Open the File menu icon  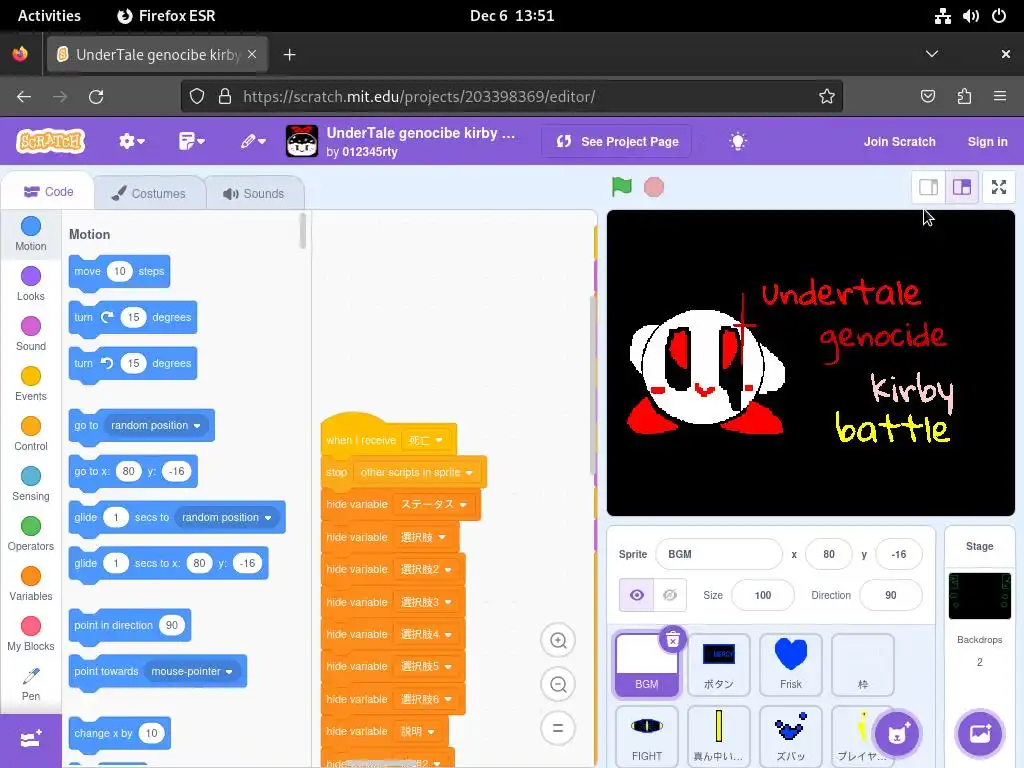191,141
